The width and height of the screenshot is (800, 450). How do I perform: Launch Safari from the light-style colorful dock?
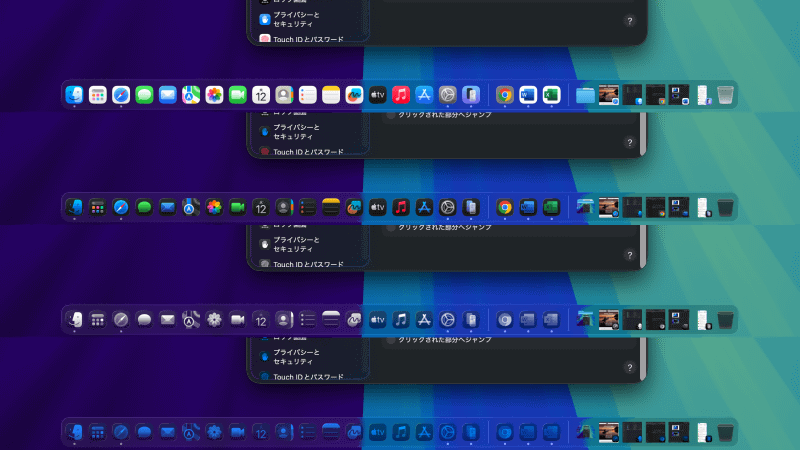[x=121, y=94]
